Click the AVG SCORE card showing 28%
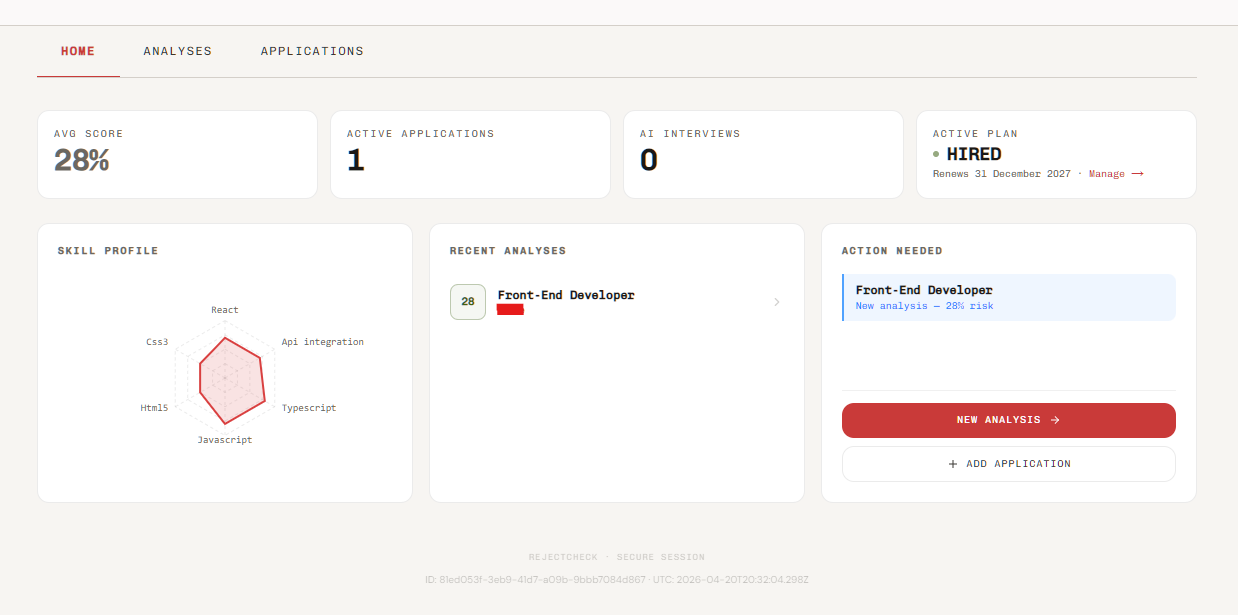 (x=177, y=154)
